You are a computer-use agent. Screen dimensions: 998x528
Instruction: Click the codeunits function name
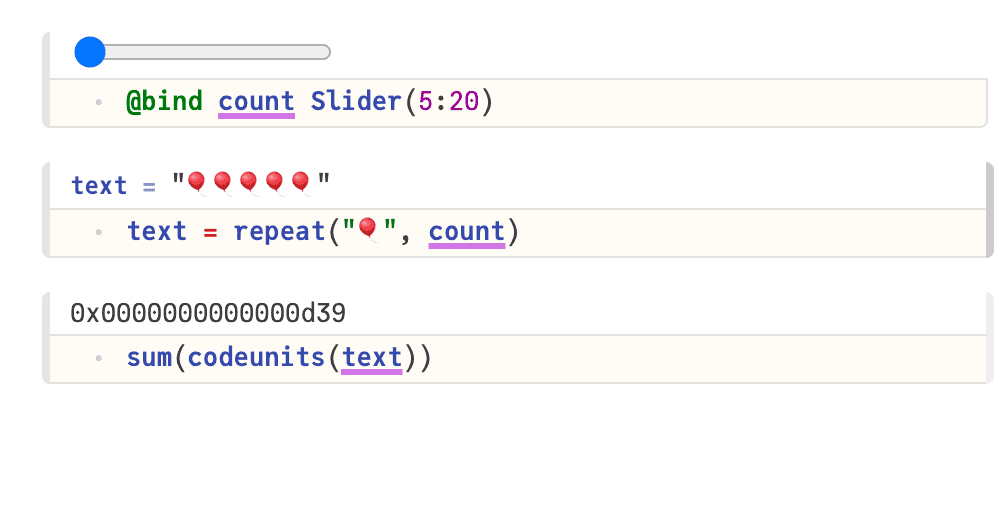coord(257,358)
